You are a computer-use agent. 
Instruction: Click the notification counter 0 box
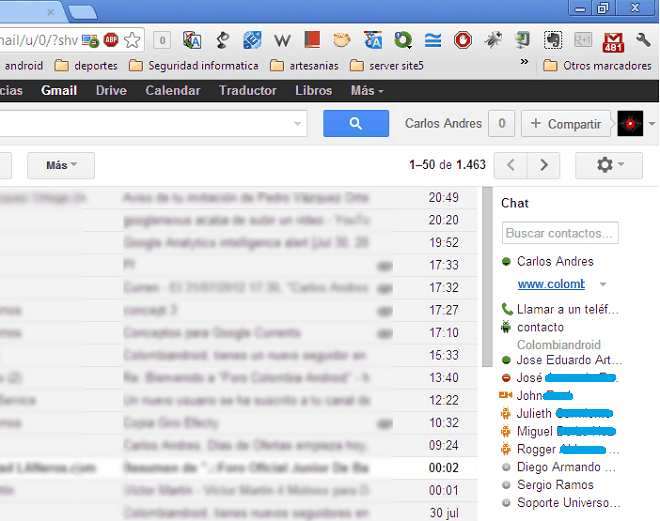tap(501, 123)
